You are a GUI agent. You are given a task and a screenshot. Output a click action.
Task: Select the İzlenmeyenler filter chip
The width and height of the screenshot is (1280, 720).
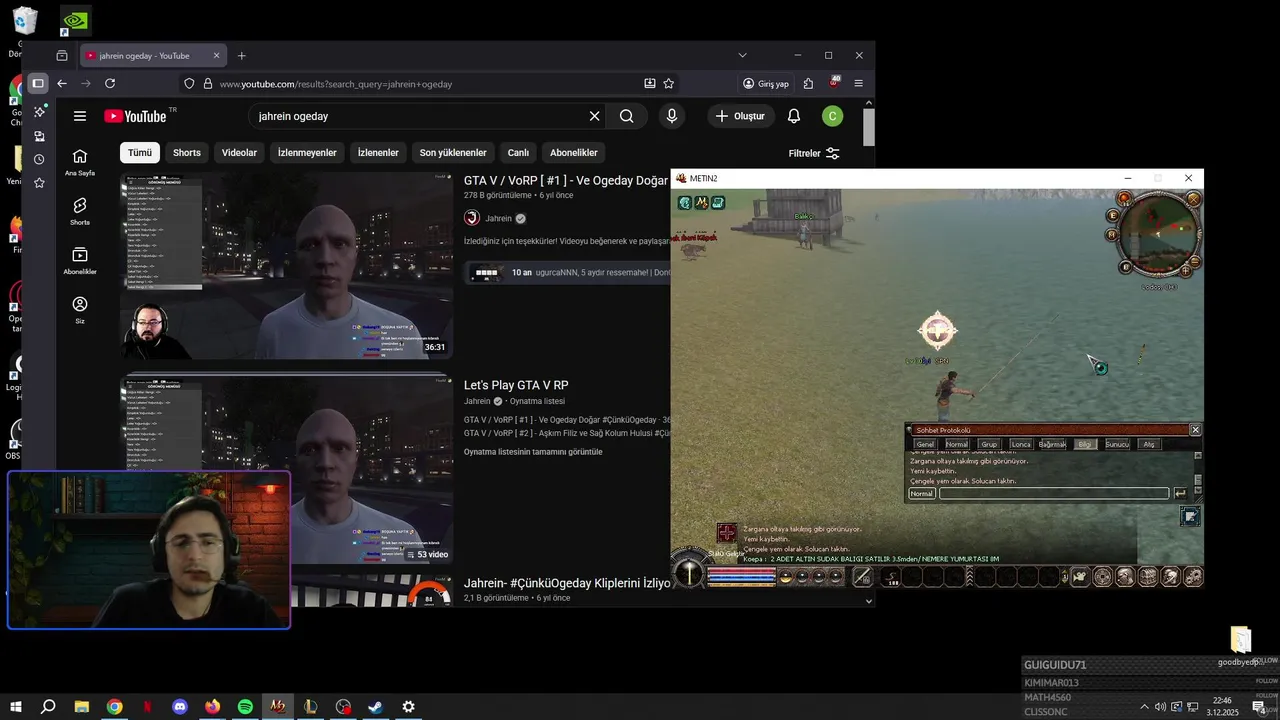307,153
